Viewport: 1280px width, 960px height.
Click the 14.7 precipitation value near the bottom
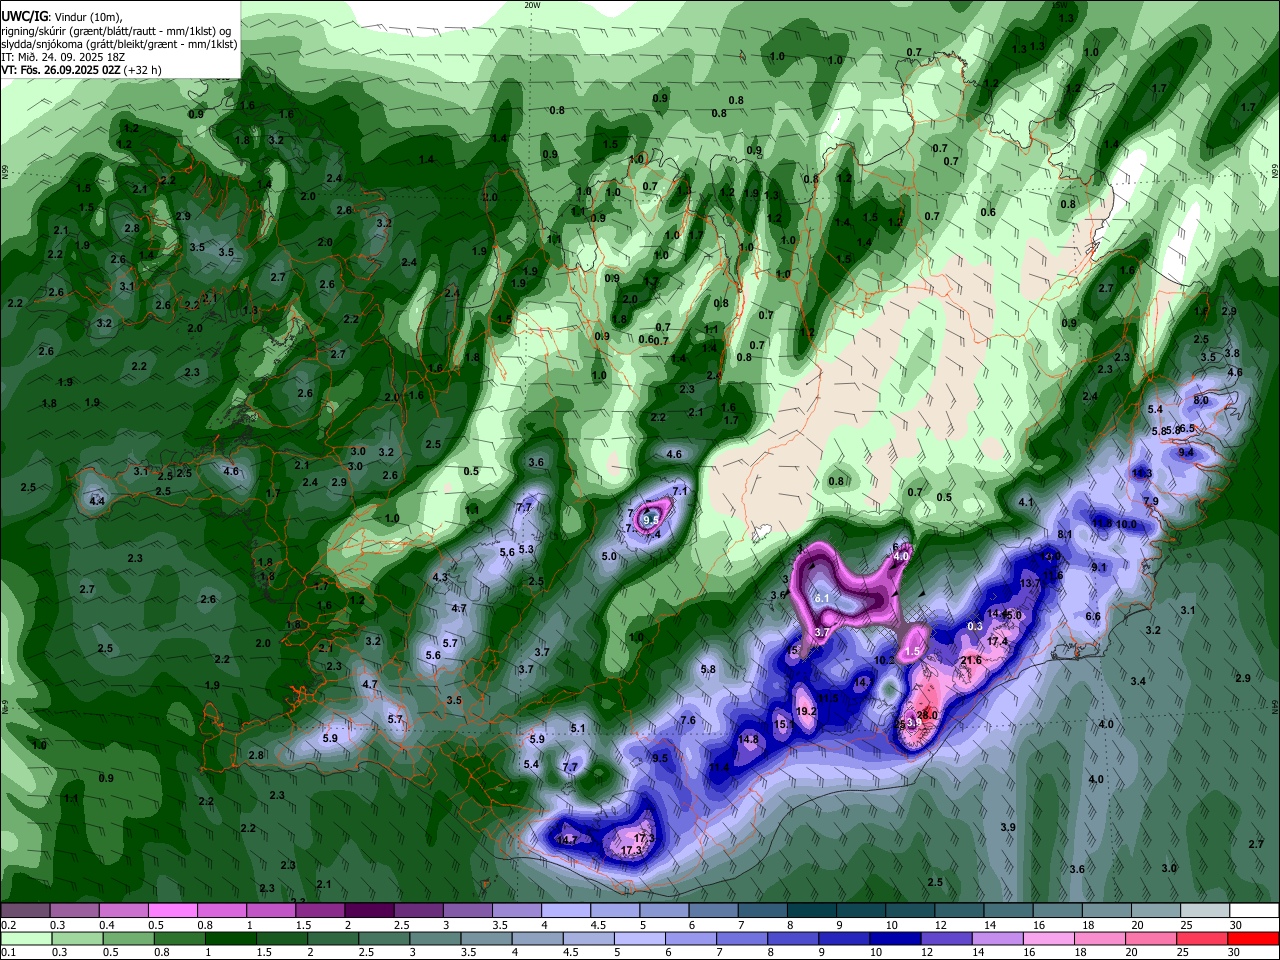coord(568,840)
